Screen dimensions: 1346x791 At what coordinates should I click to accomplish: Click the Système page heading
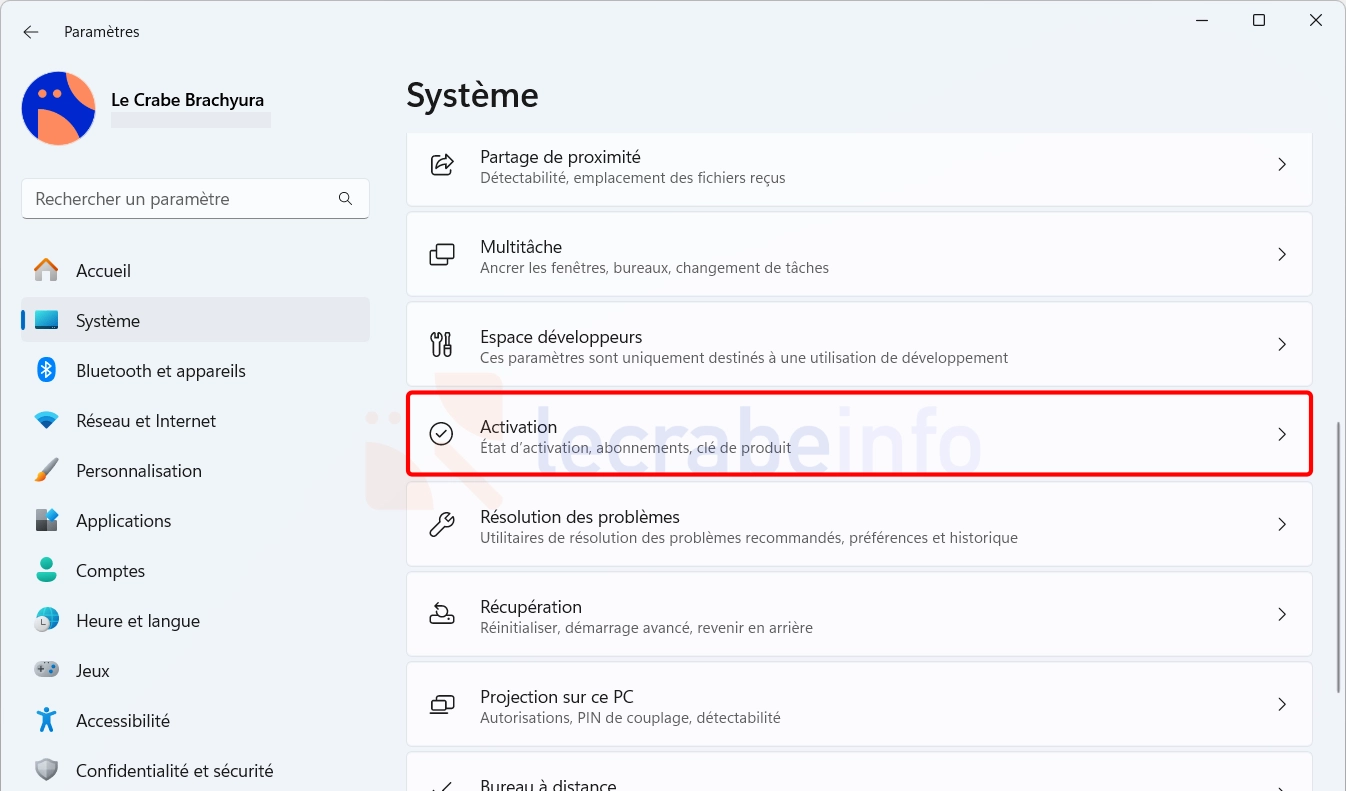click(472, 95)
